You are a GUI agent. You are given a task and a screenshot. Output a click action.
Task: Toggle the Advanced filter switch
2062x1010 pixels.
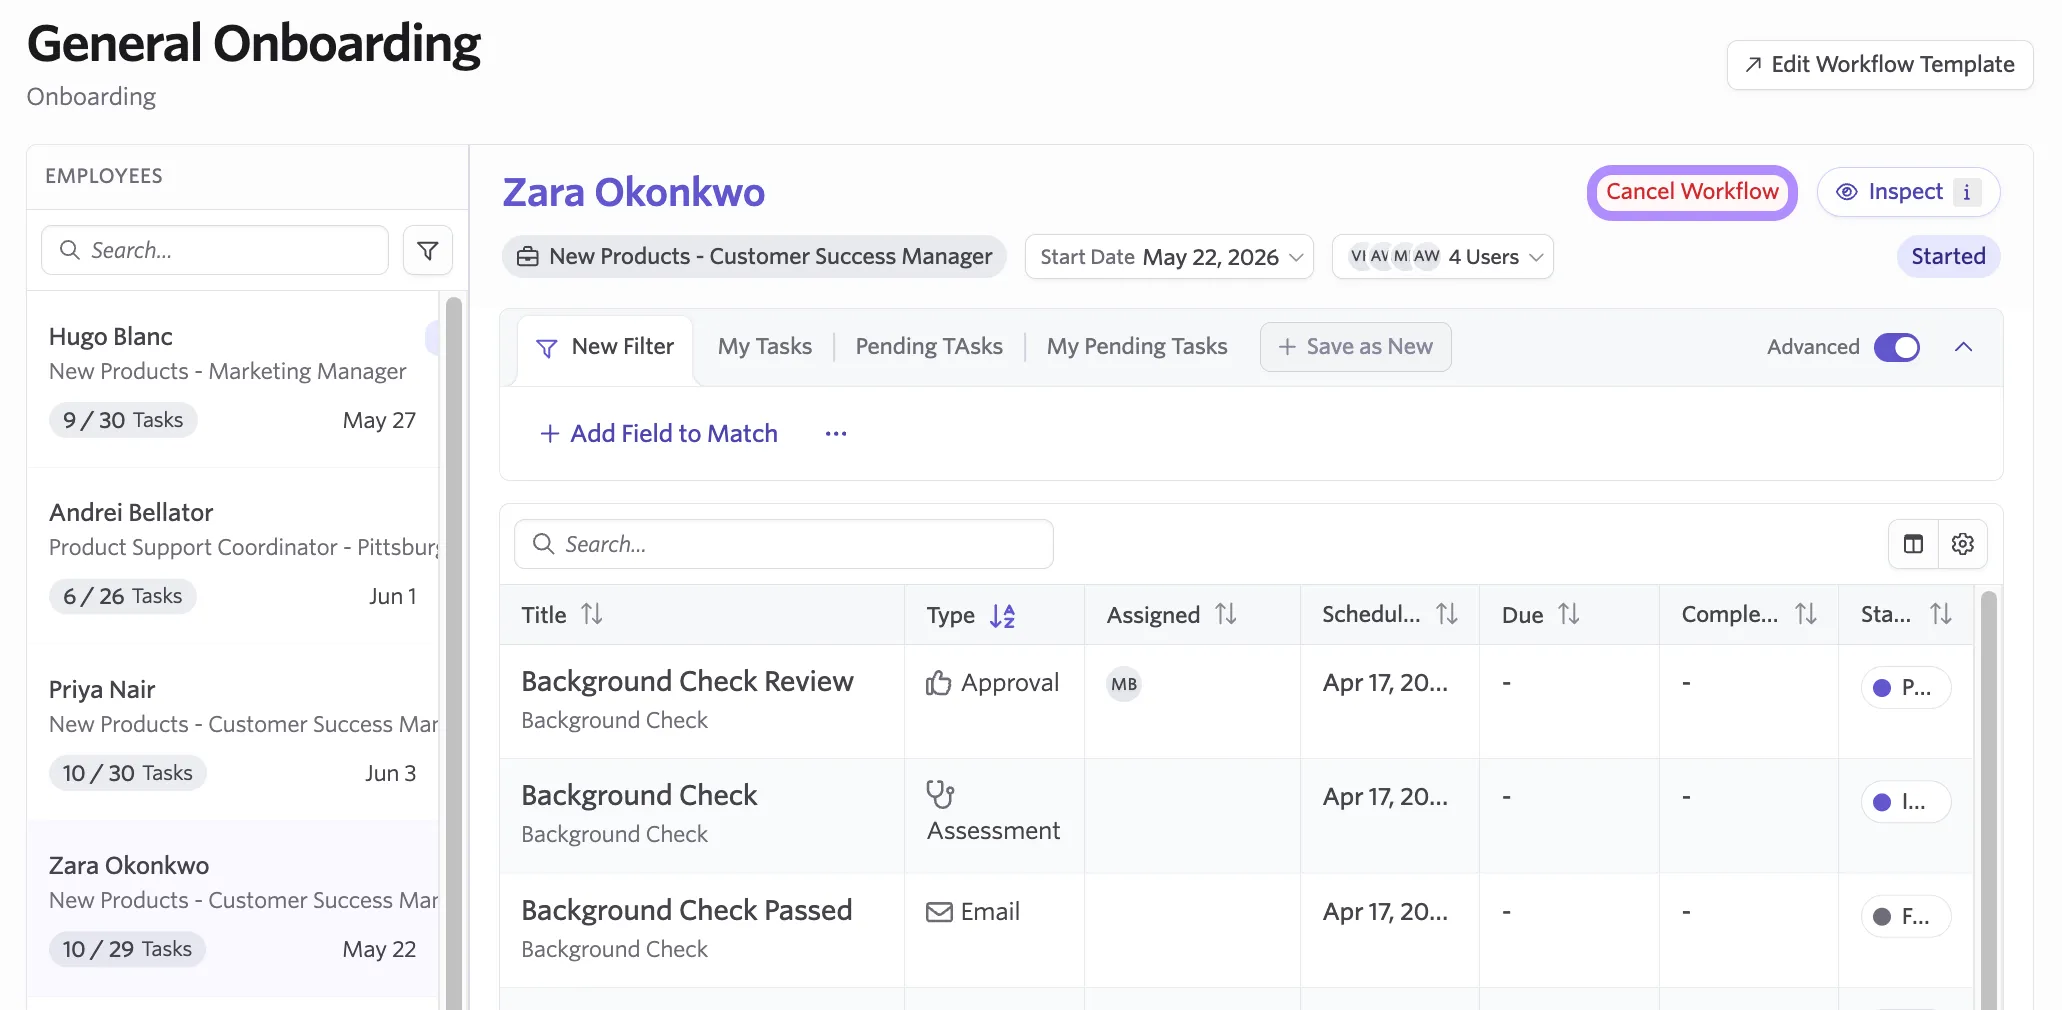[1897, 347]
